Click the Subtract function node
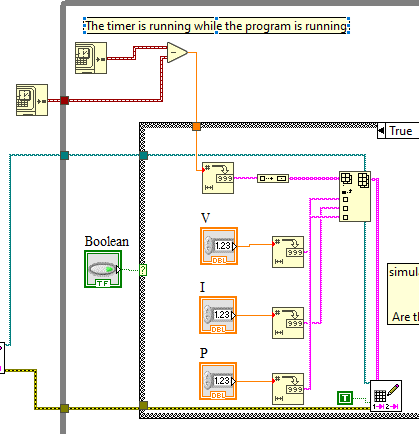The image size is (419, 434). (x=177, y=52)
